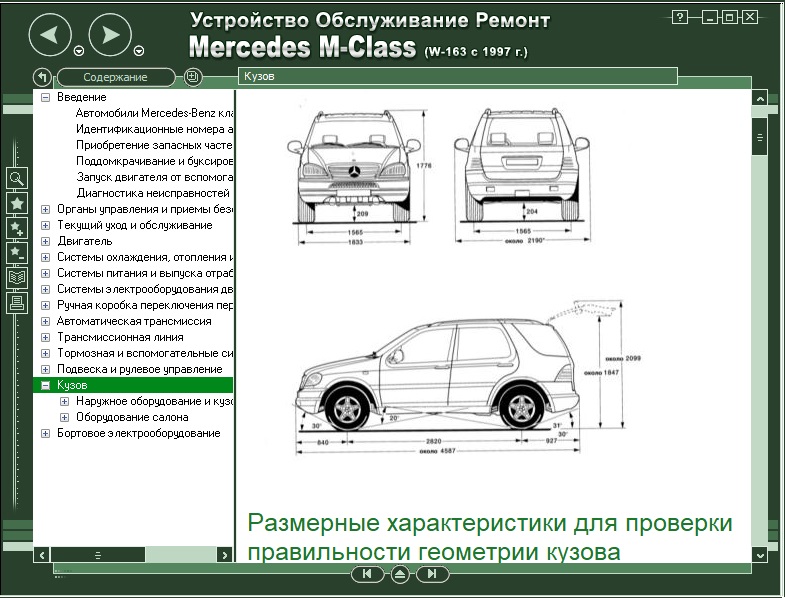Expand Системы охлаждения, отопления section
The width and height of the screenshot is (785, 598).
[45, 257]
